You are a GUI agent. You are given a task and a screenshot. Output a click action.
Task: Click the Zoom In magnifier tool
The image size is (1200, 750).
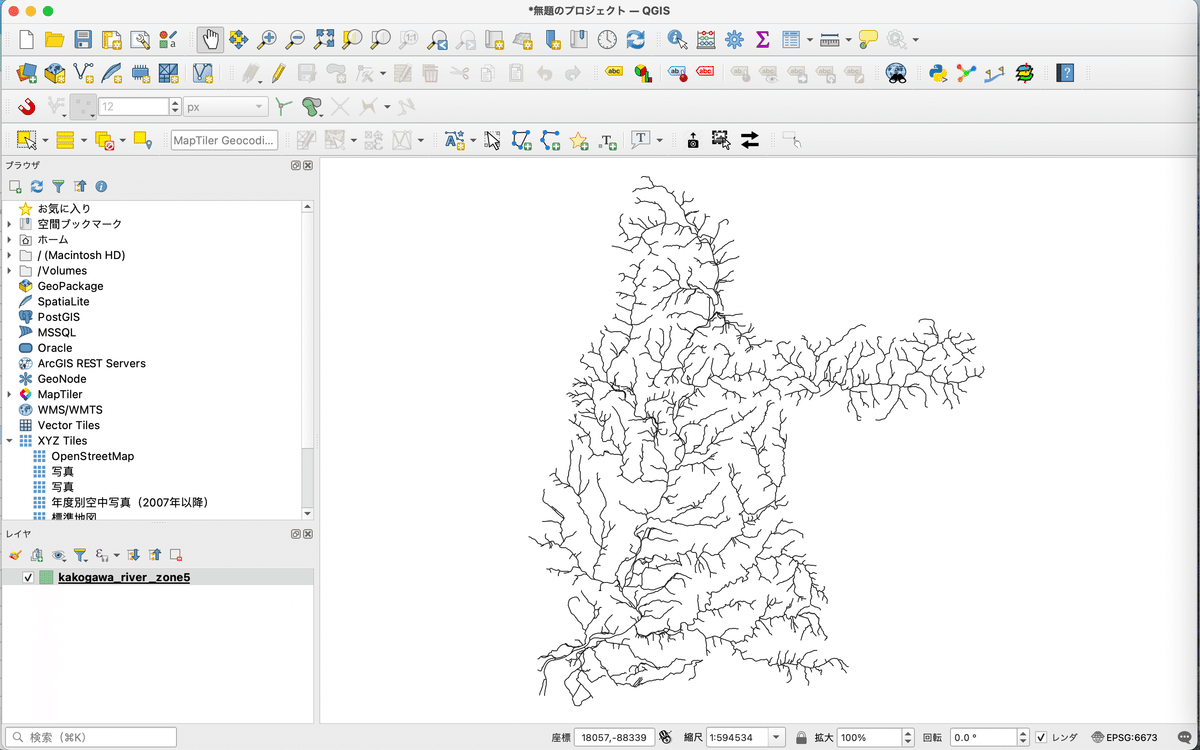coord(267,40)
